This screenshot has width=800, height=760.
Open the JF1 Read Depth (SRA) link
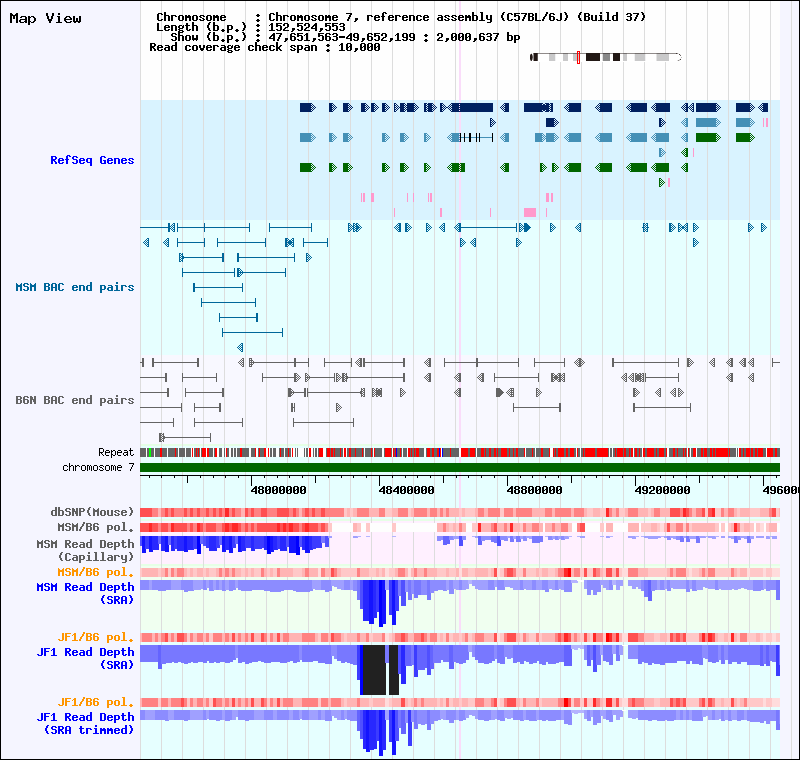[85, 658]
